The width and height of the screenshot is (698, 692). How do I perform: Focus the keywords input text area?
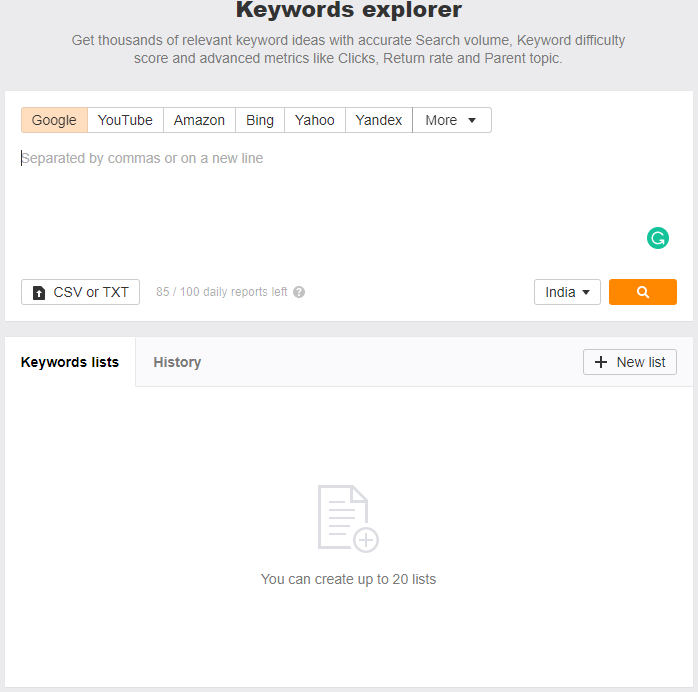[349, 205]
